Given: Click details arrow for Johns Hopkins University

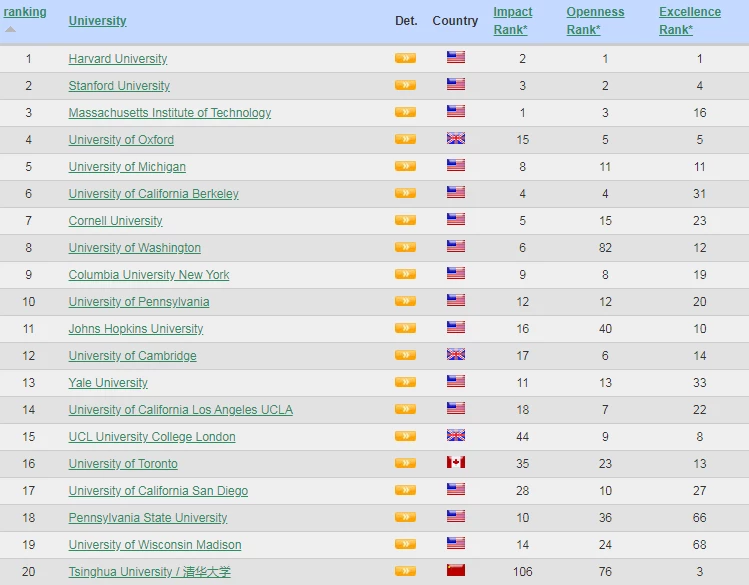Looking at the screenshot, I should (x=405, y=328).
